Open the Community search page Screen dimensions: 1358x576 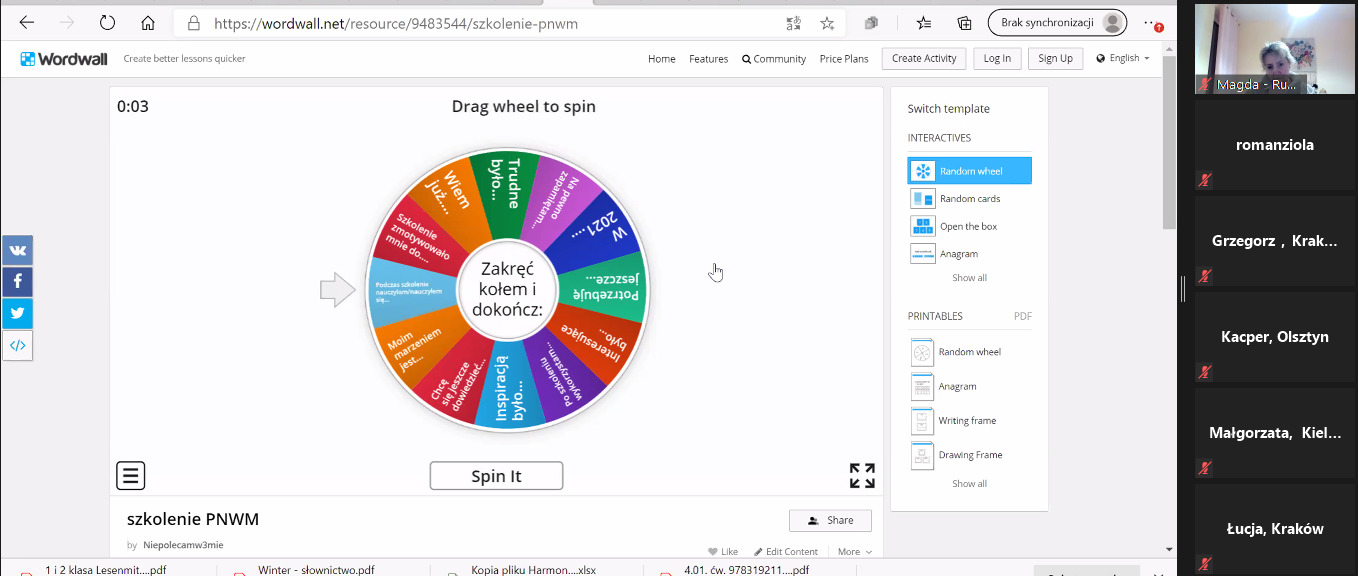(774, 59)
